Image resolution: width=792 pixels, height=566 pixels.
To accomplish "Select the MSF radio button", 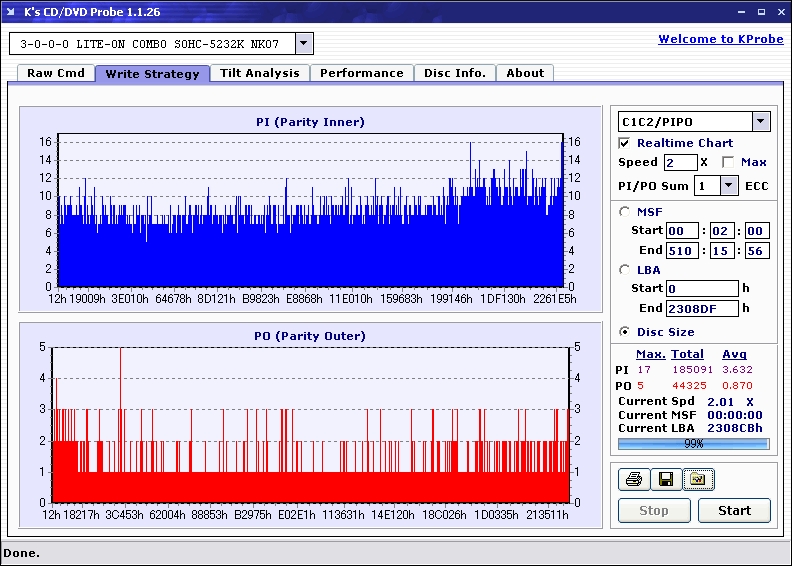I will click(625, 211).
